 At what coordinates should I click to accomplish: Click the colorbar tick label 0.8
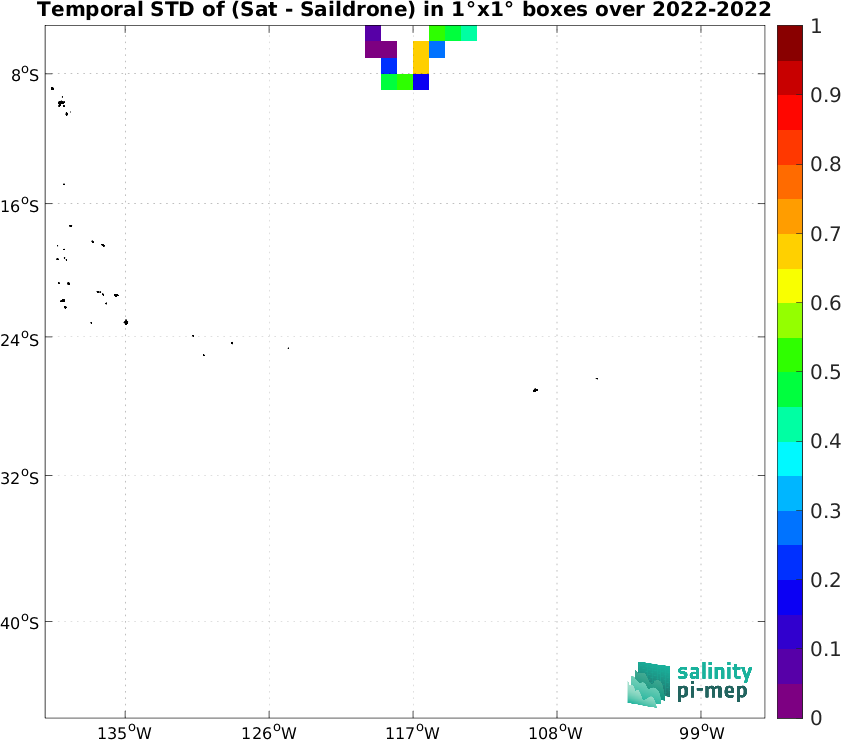point(825,164)
